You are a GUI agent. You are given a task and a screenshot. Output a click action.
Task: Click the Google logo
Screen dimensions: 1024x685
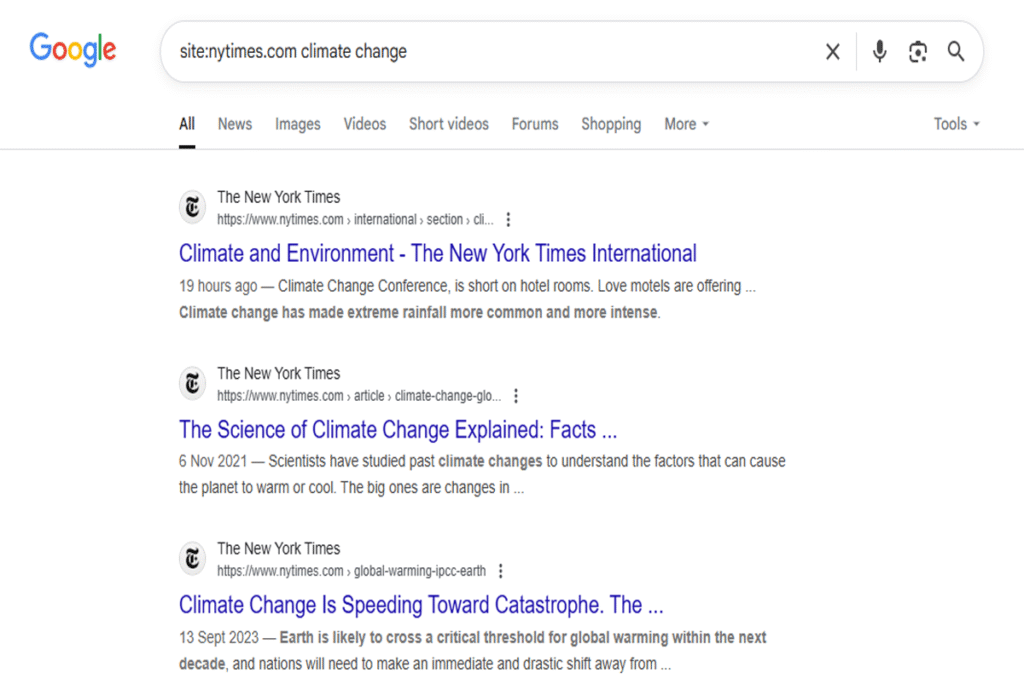click(x=72, y=50)
